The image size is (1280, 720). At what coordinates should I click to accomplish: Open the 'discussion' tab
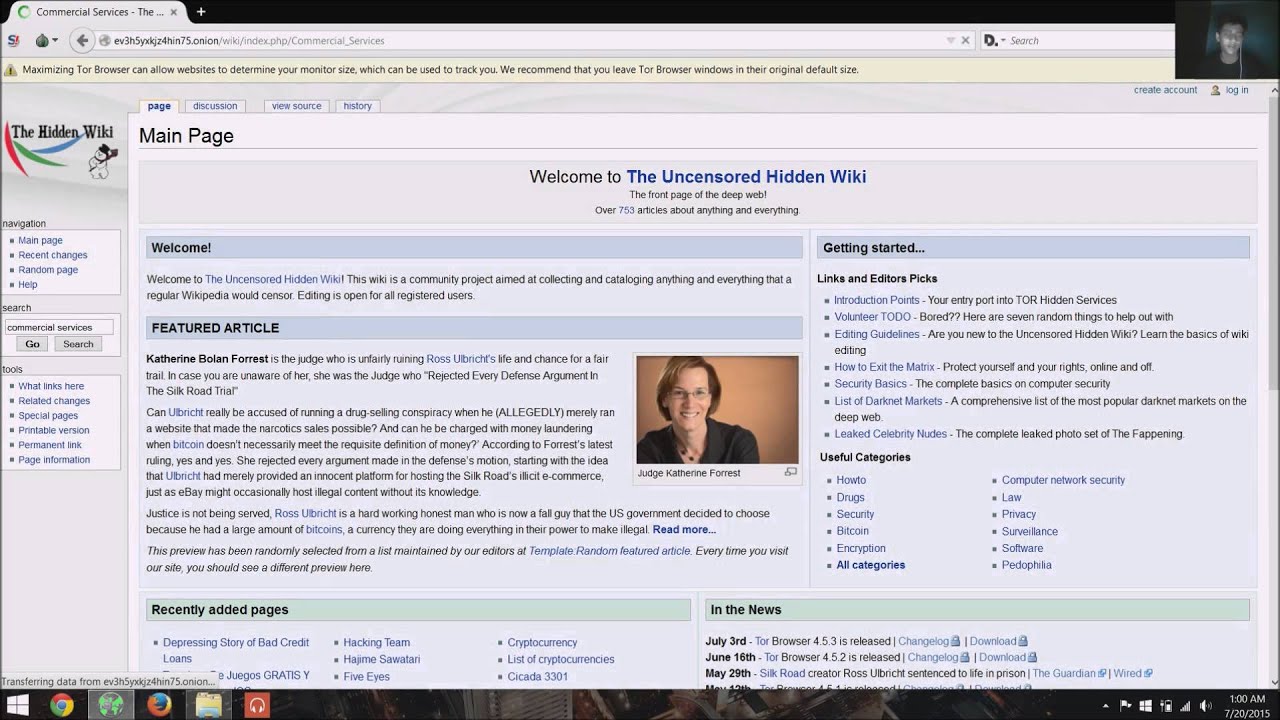tap(215, 106)
